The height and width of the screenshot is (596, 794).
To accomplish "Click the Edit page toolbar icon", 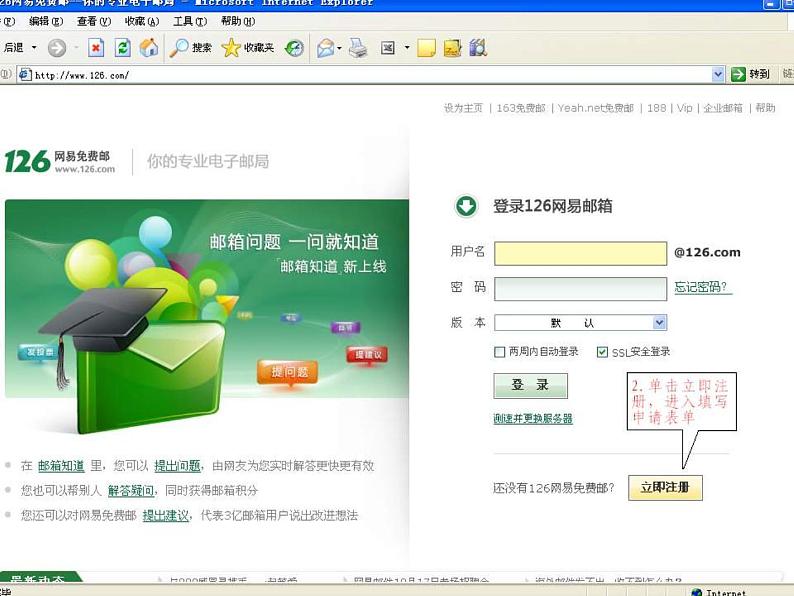I will pos(387,48).
